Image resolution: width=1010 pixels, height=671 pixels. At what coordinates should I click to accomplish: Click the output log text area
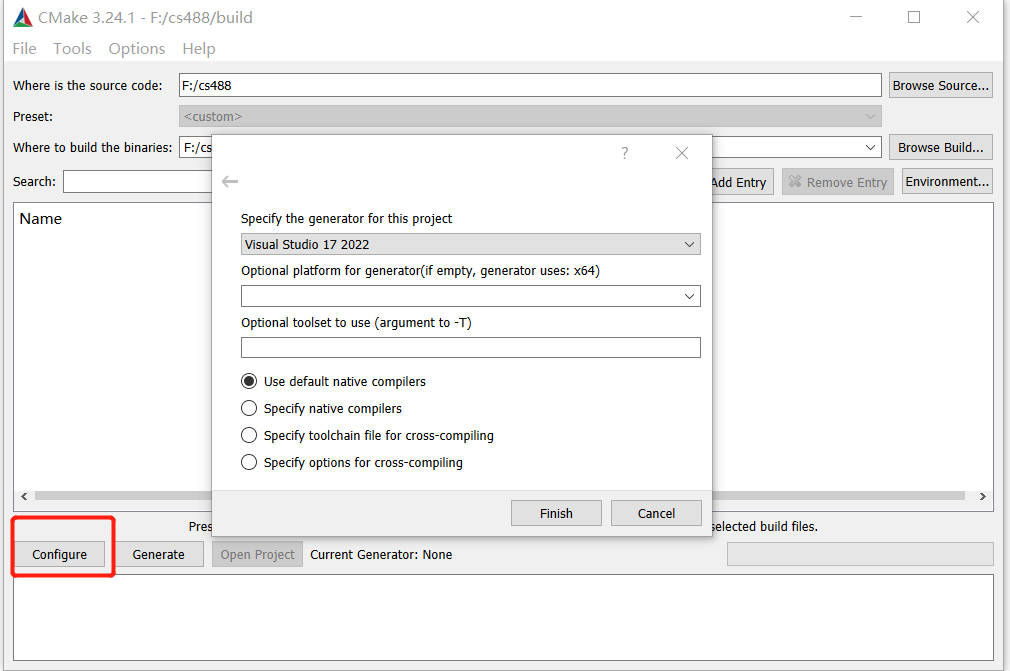pos(503,617)
